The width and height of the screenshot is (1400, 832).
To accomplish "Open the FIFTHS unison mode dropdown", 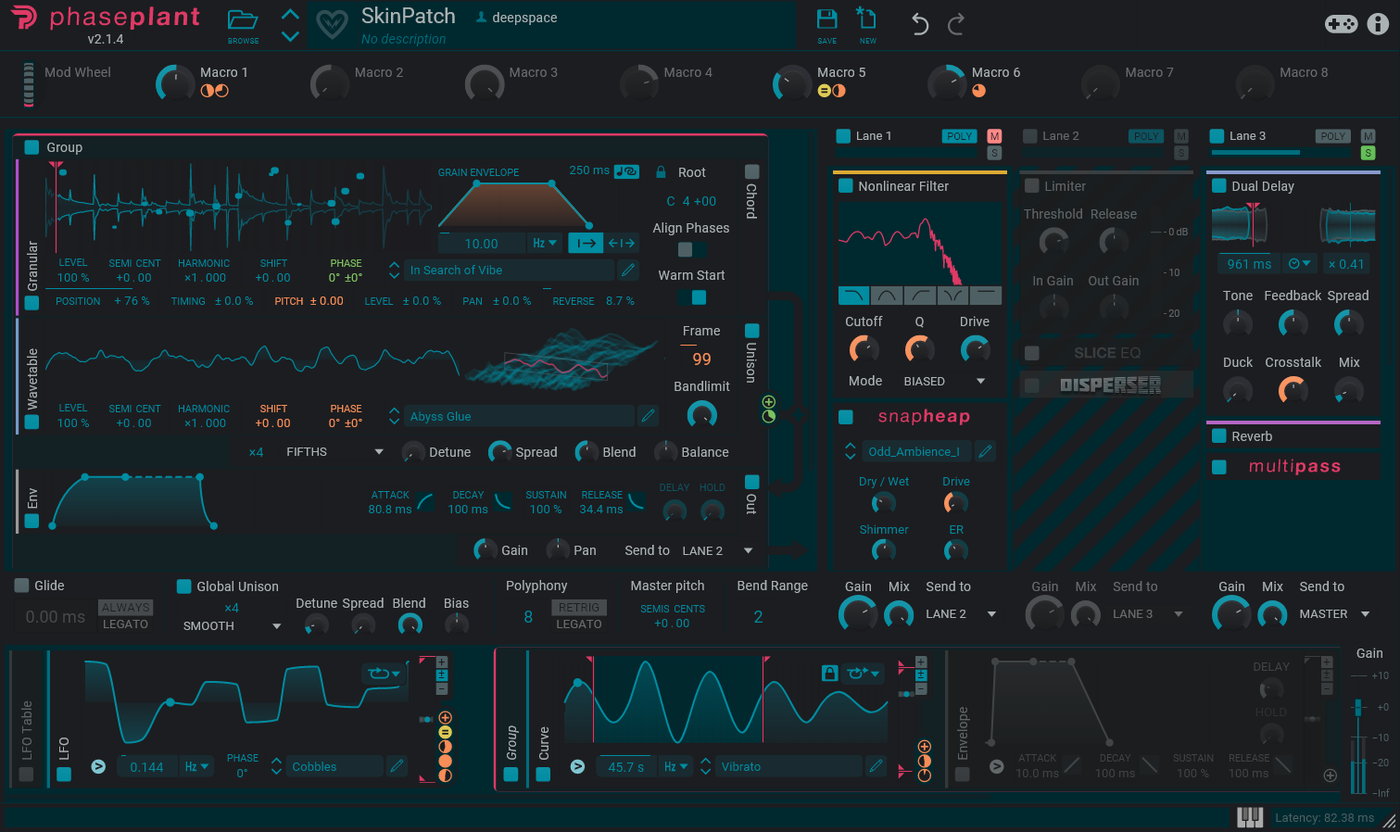I will tap(334, 452).
